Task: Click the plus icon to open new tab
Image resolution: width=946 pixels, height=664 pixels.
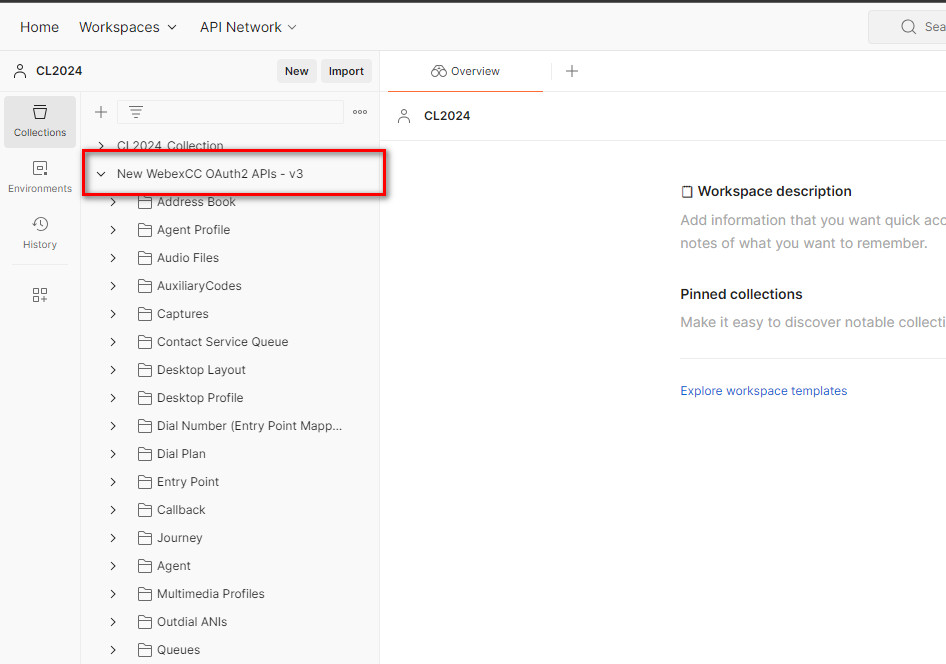Action: [572, 71]
